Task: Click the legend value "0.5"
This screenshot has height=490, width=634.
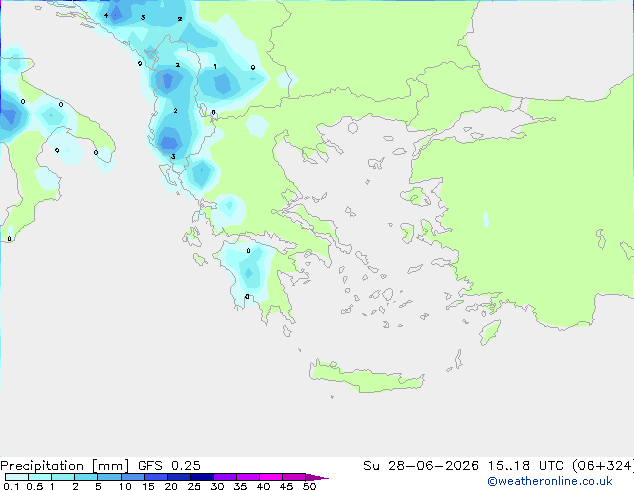Action: point(34,486)
